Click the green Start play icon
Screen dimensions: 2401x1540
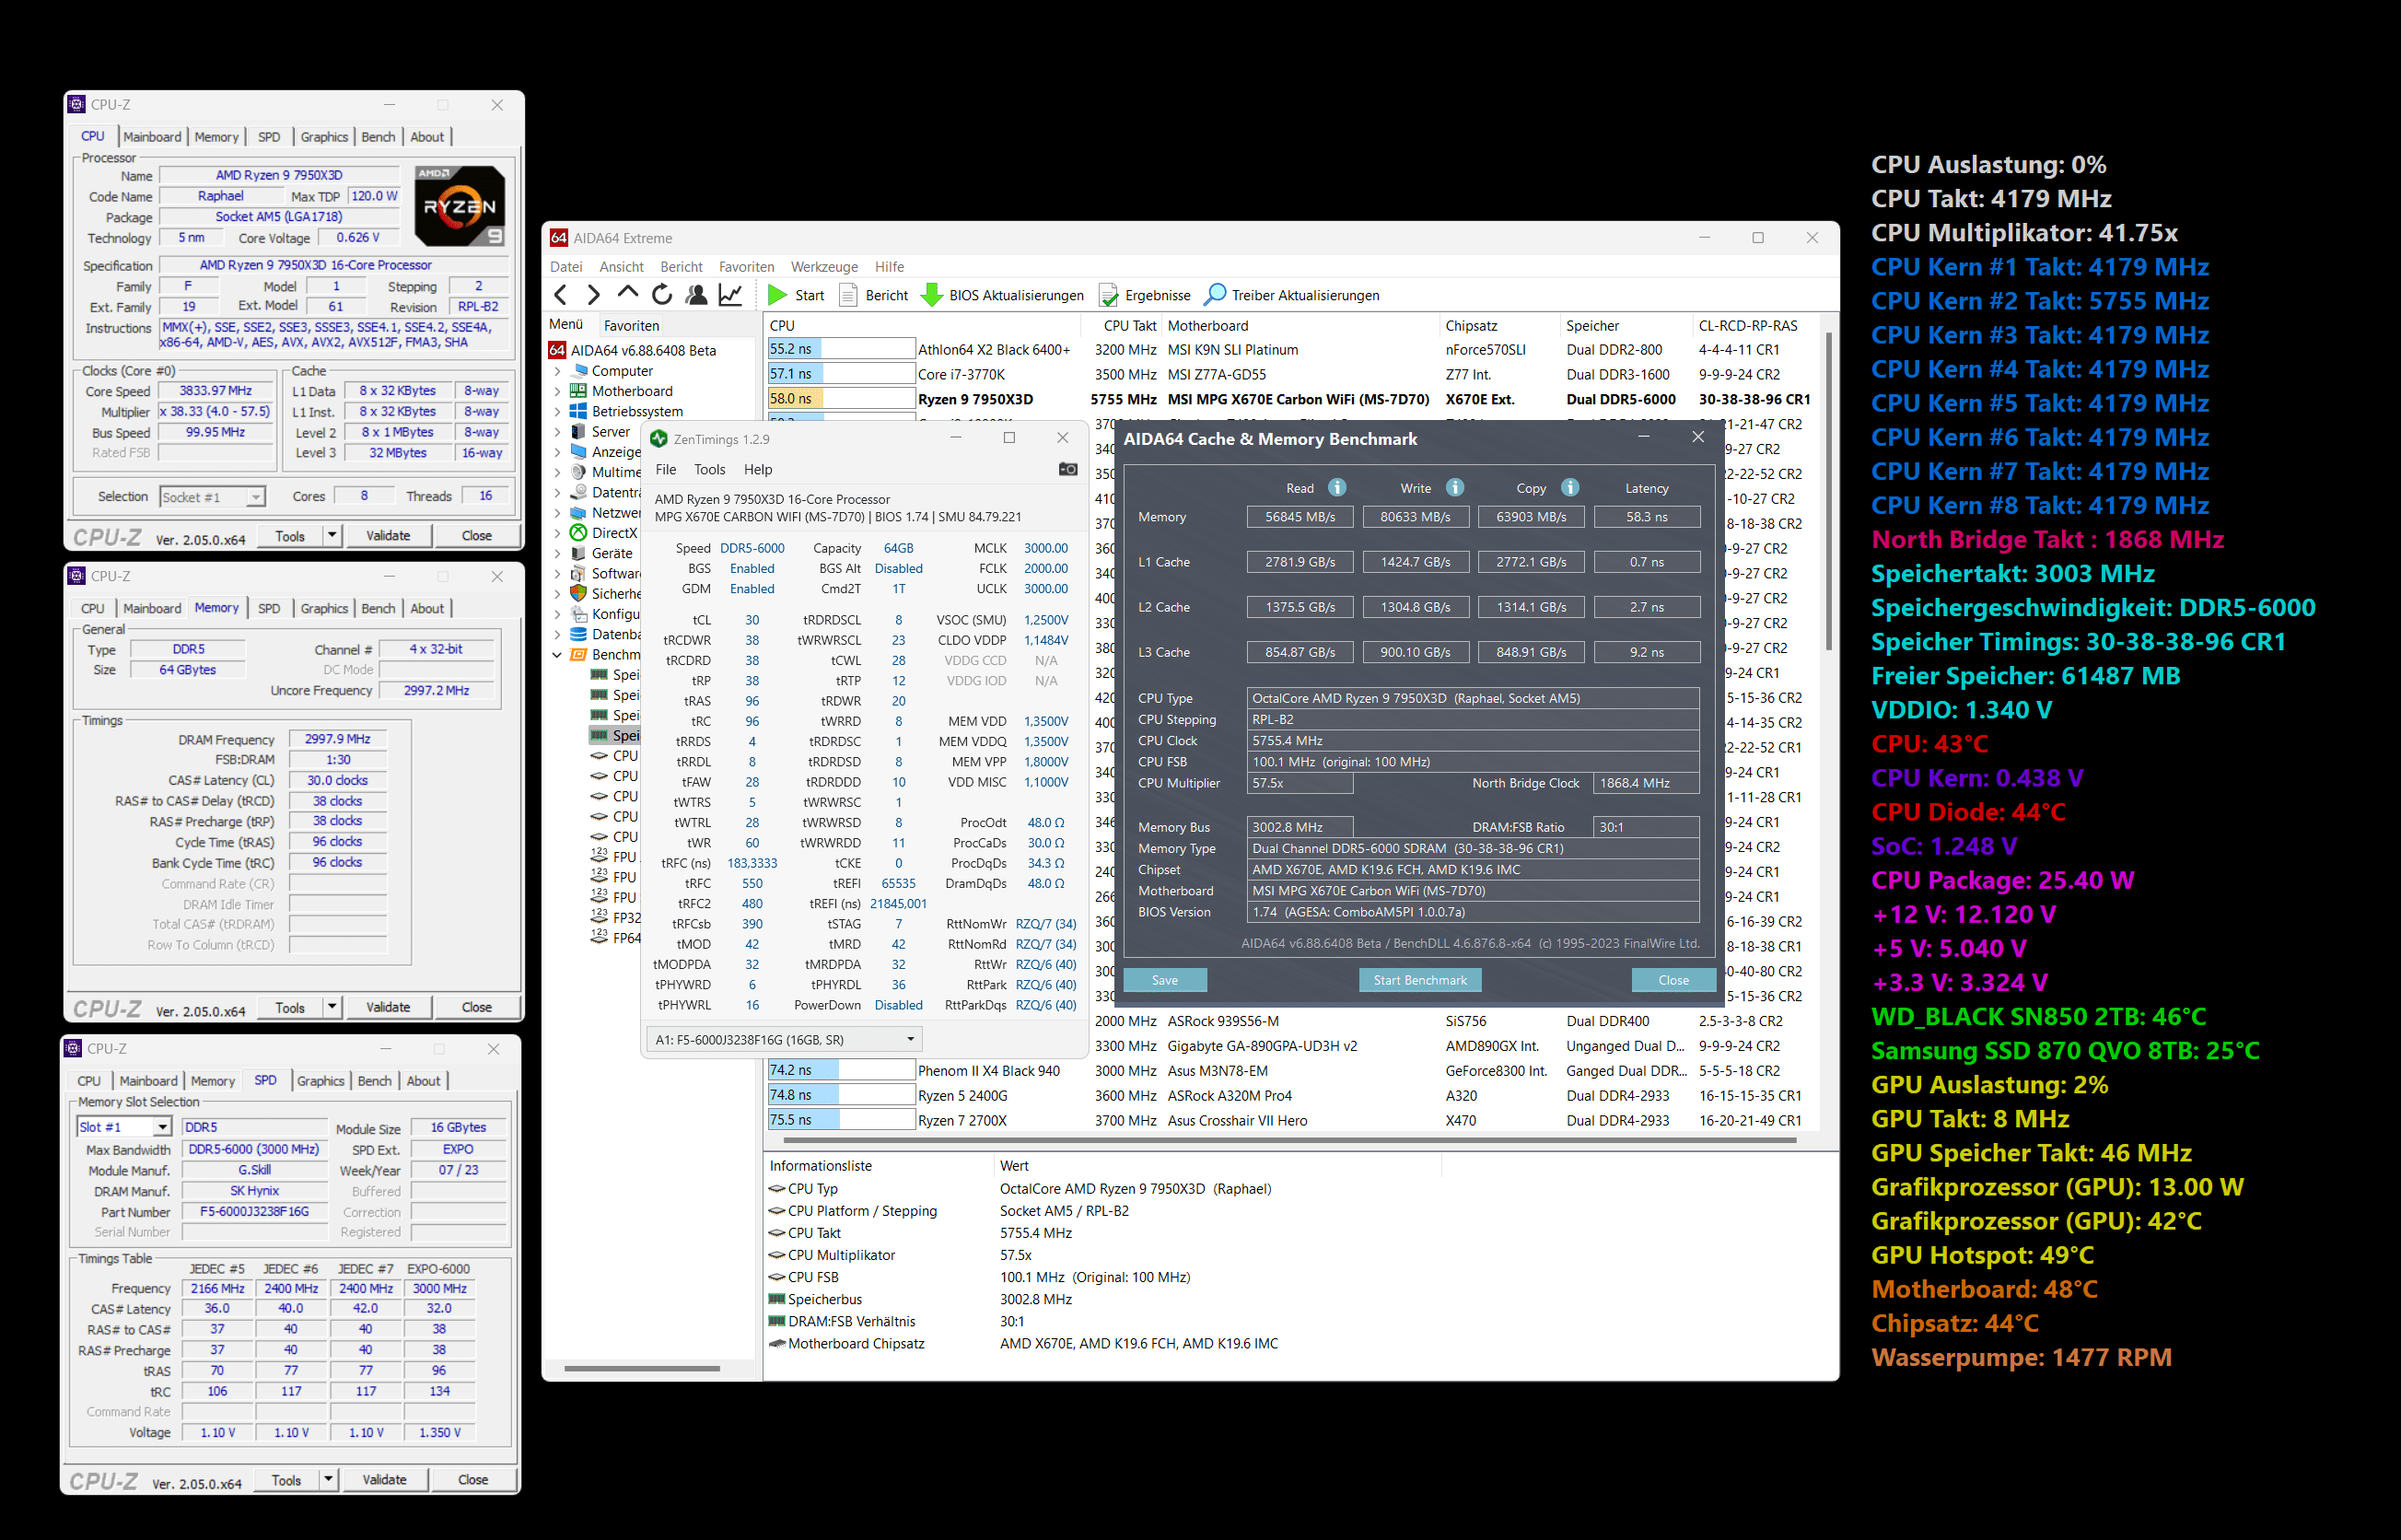tap(777, 295)
